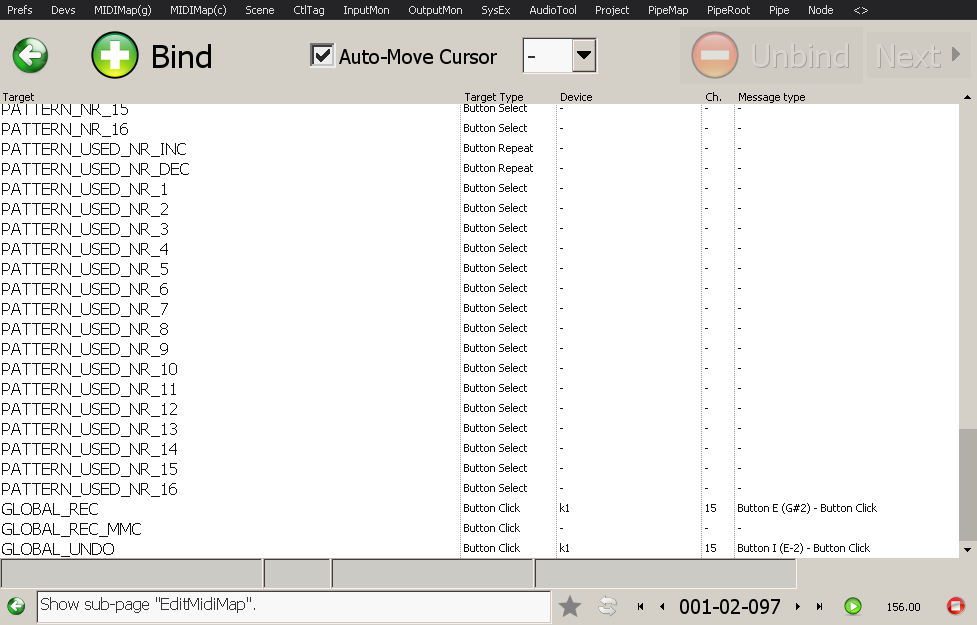Viewport: 977px width, 625px height.
Task: Open the AudioTool menu
Action: pos(552,10)
